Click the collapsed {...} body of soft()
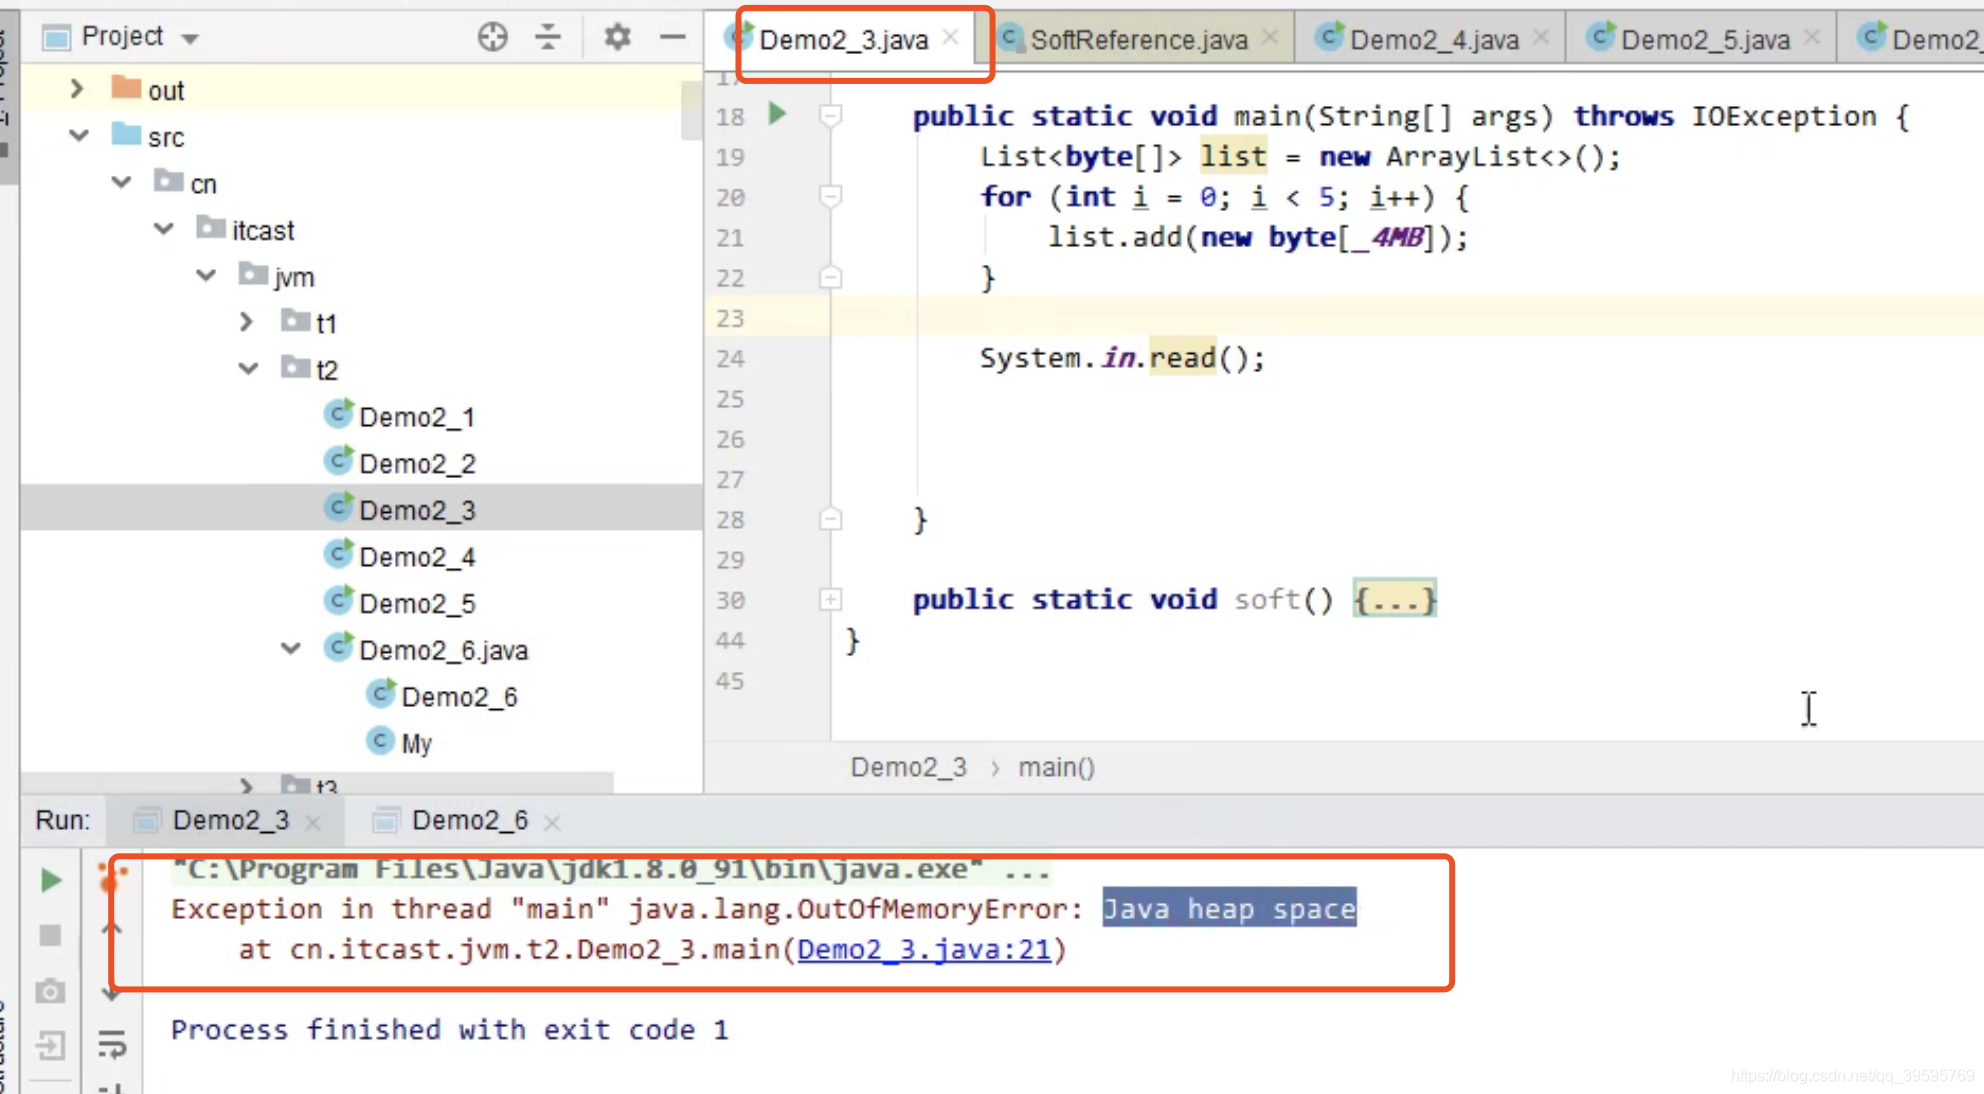1984x1094 pixels. pos(1395,599)
